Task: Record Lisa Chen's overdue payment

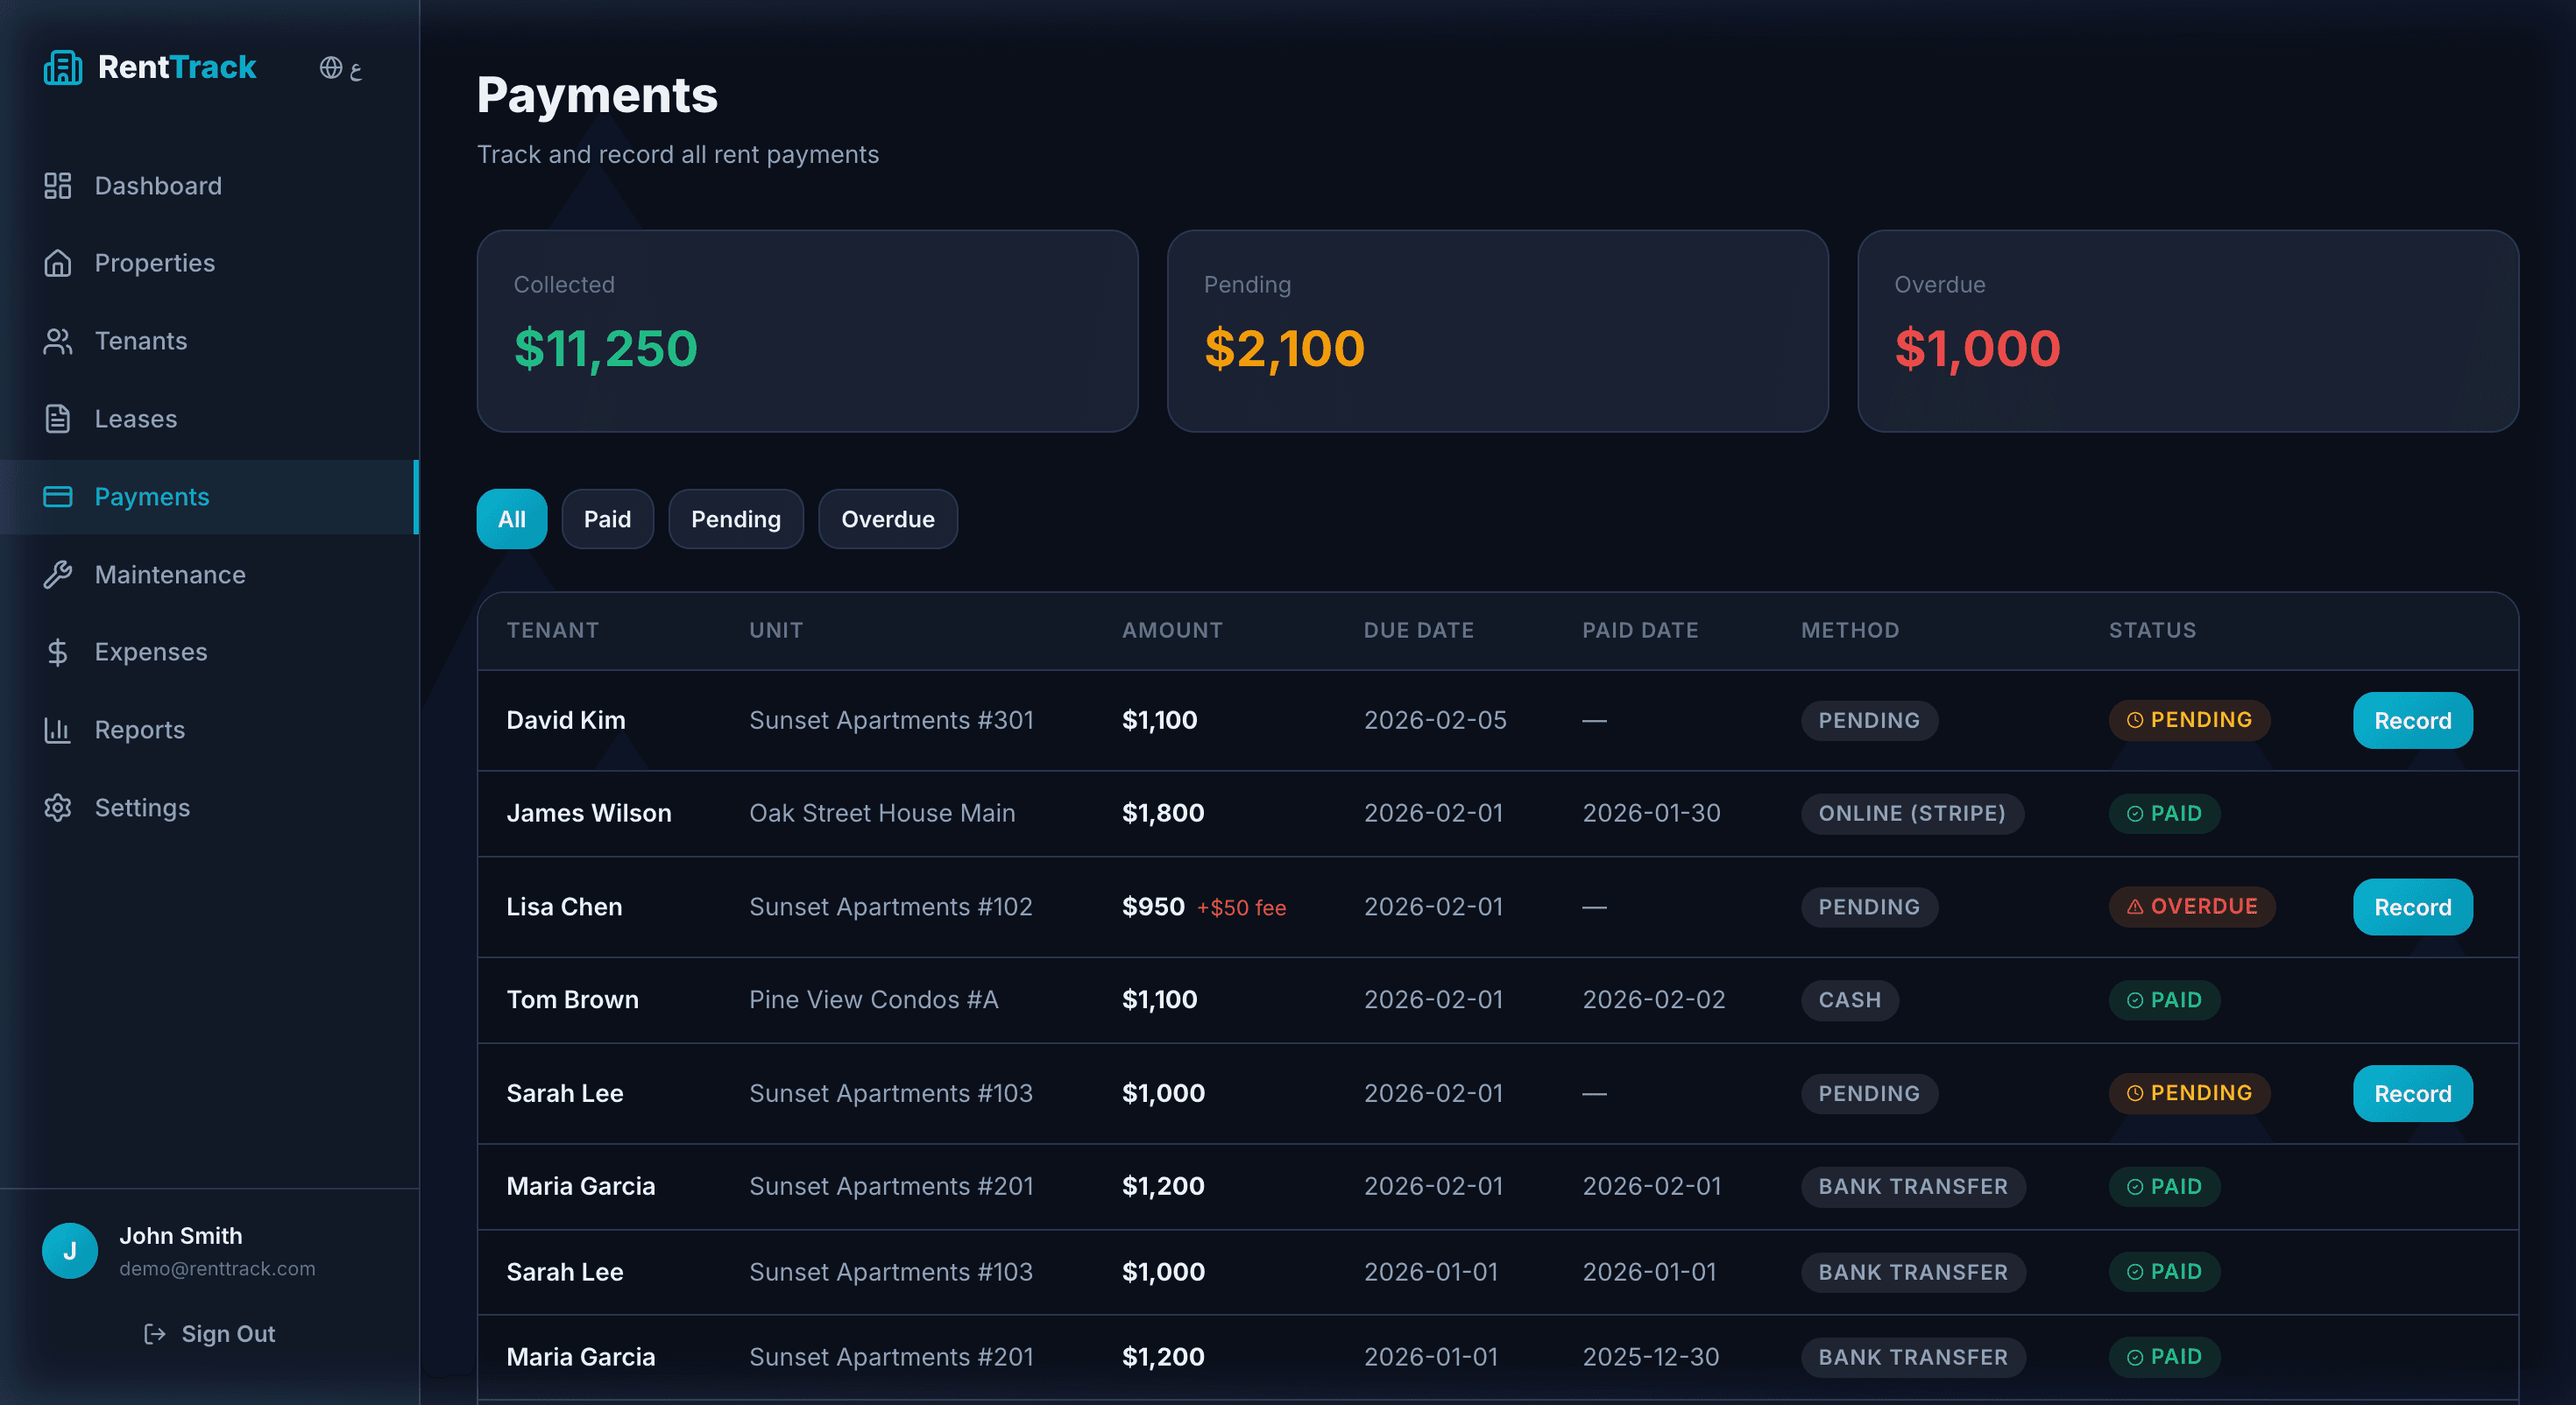Action: click(x=2412, y=907)
